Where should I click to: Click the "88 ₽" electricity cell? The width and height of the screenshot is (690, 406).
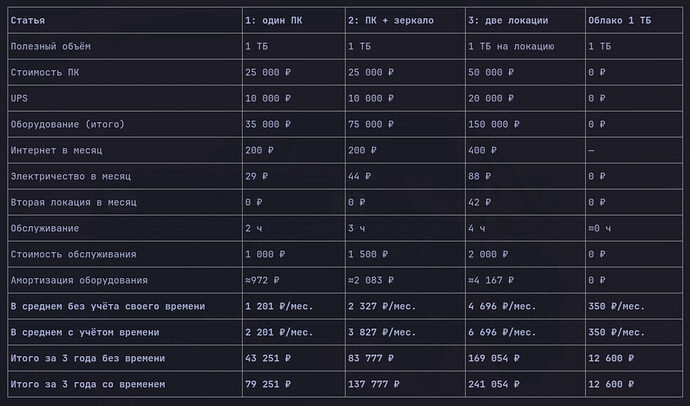pos(525,176)
